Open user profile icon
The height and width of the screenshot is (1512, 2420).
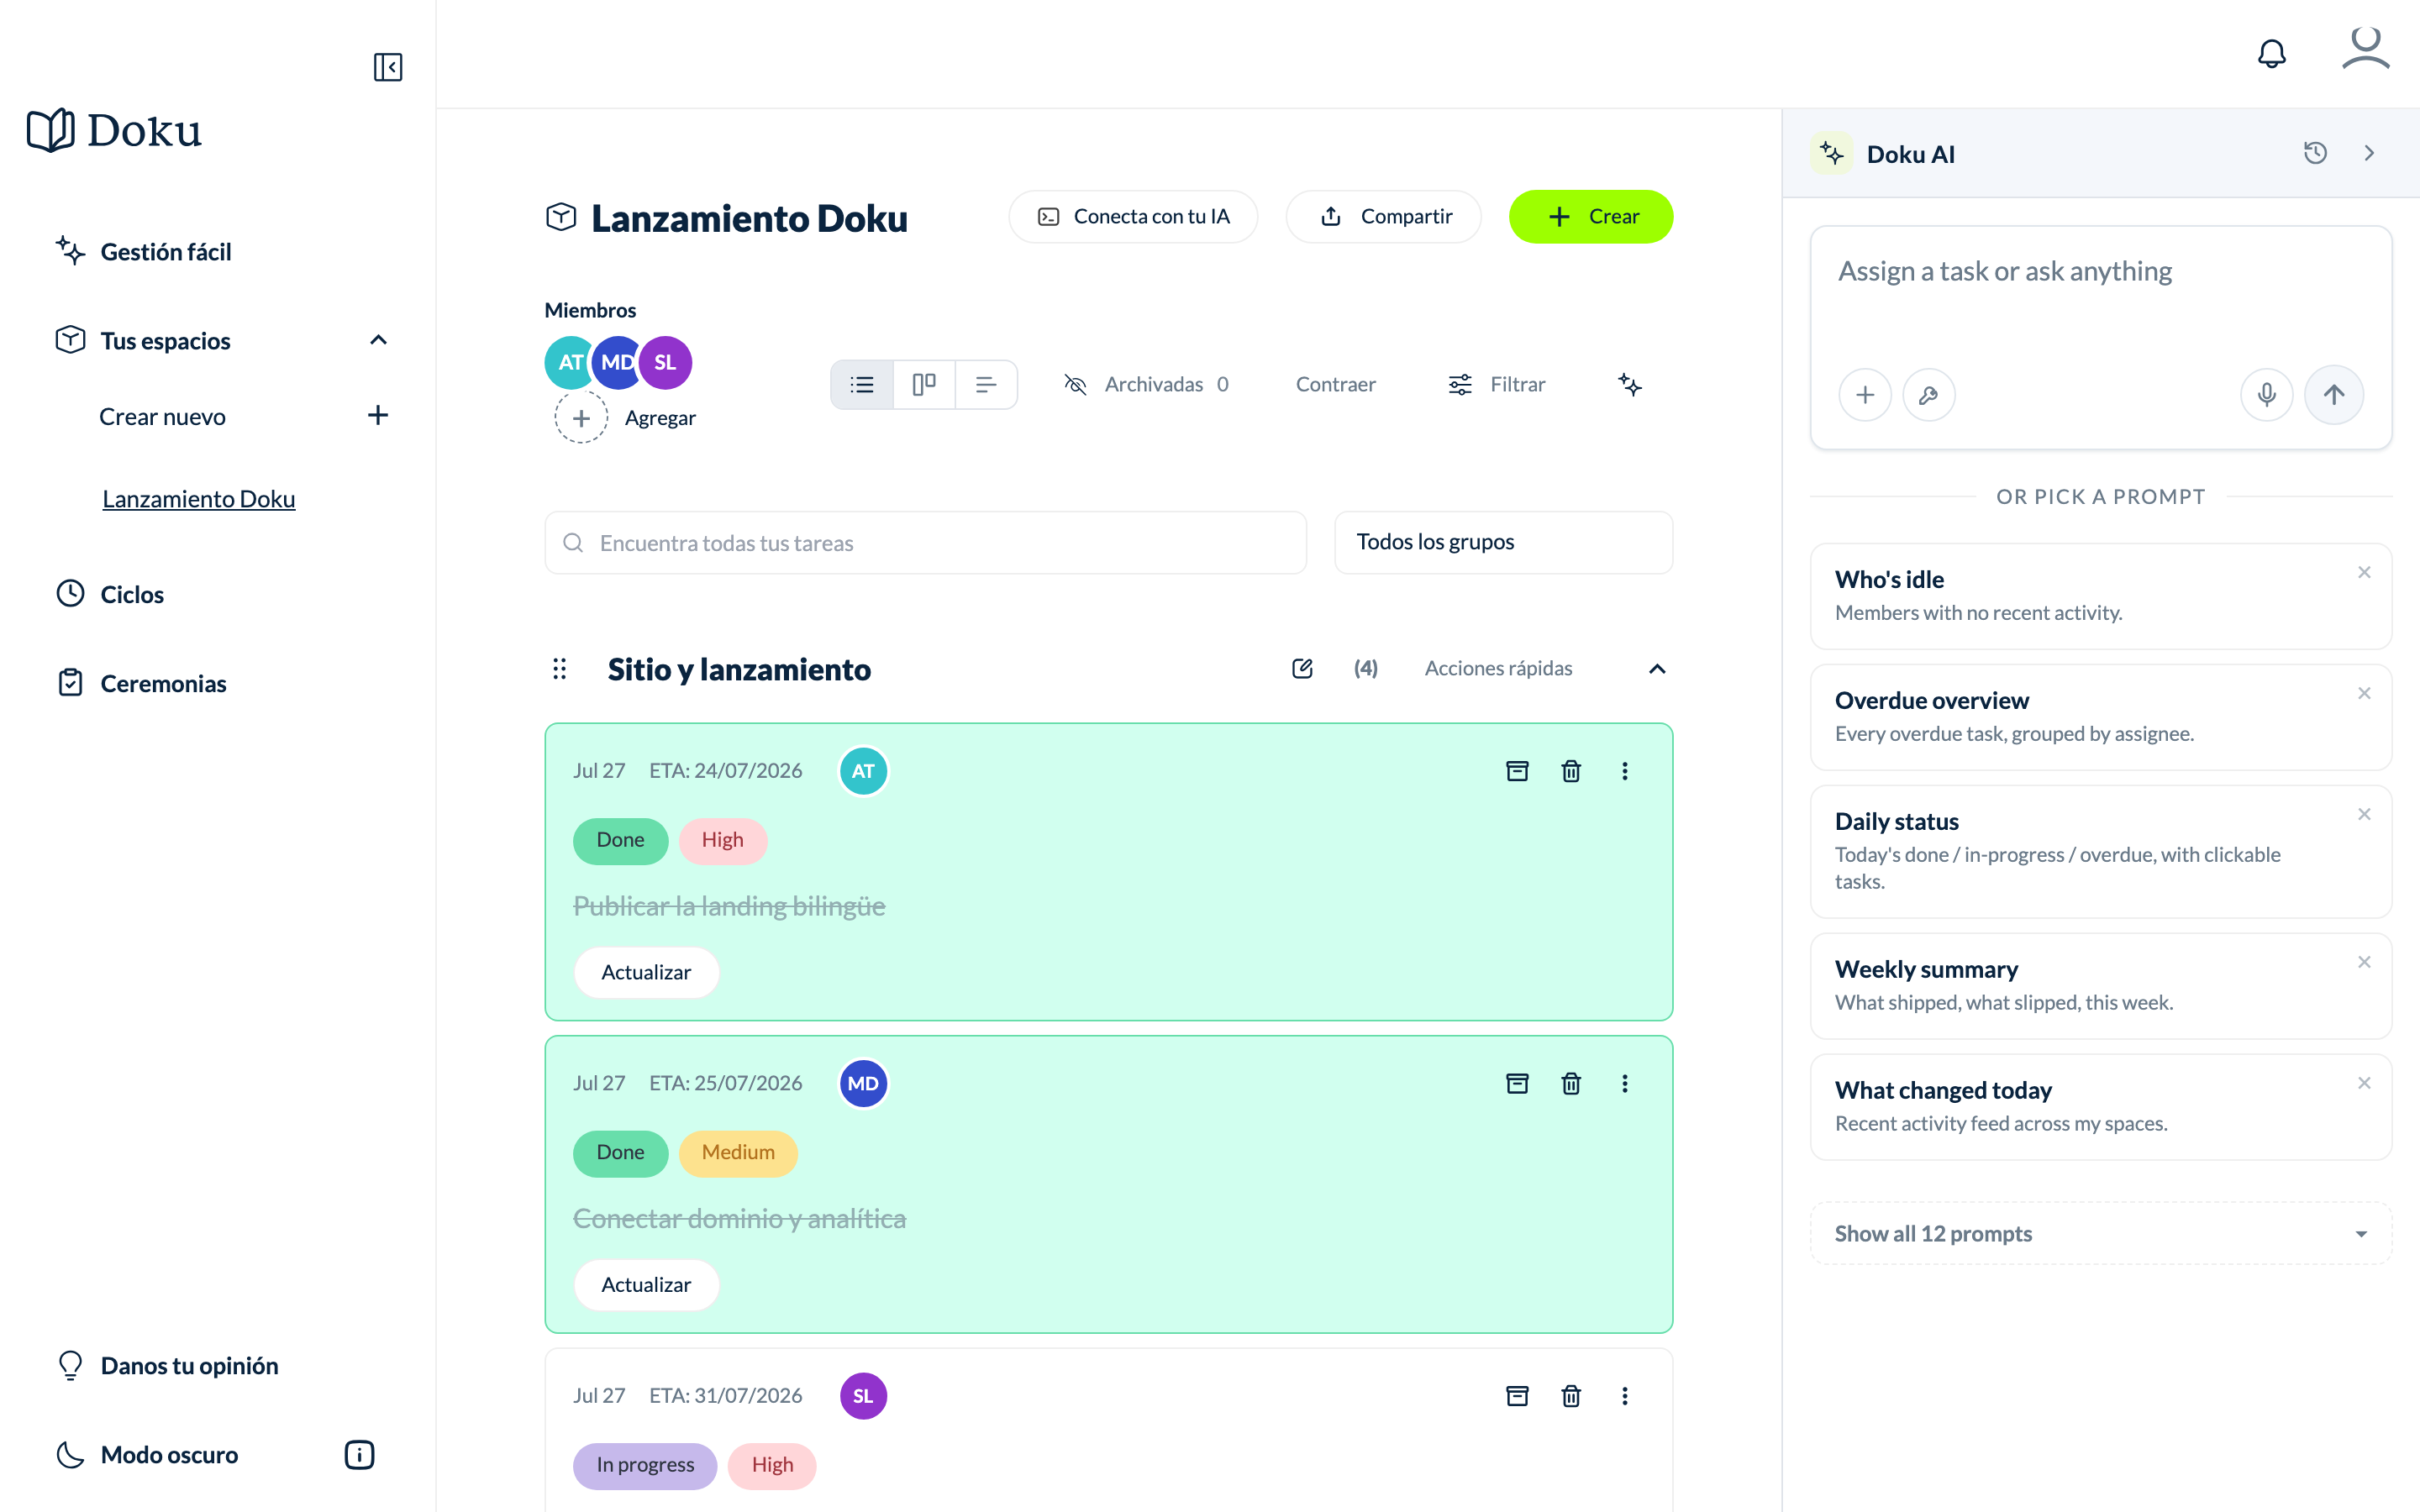pos(2365,49)
